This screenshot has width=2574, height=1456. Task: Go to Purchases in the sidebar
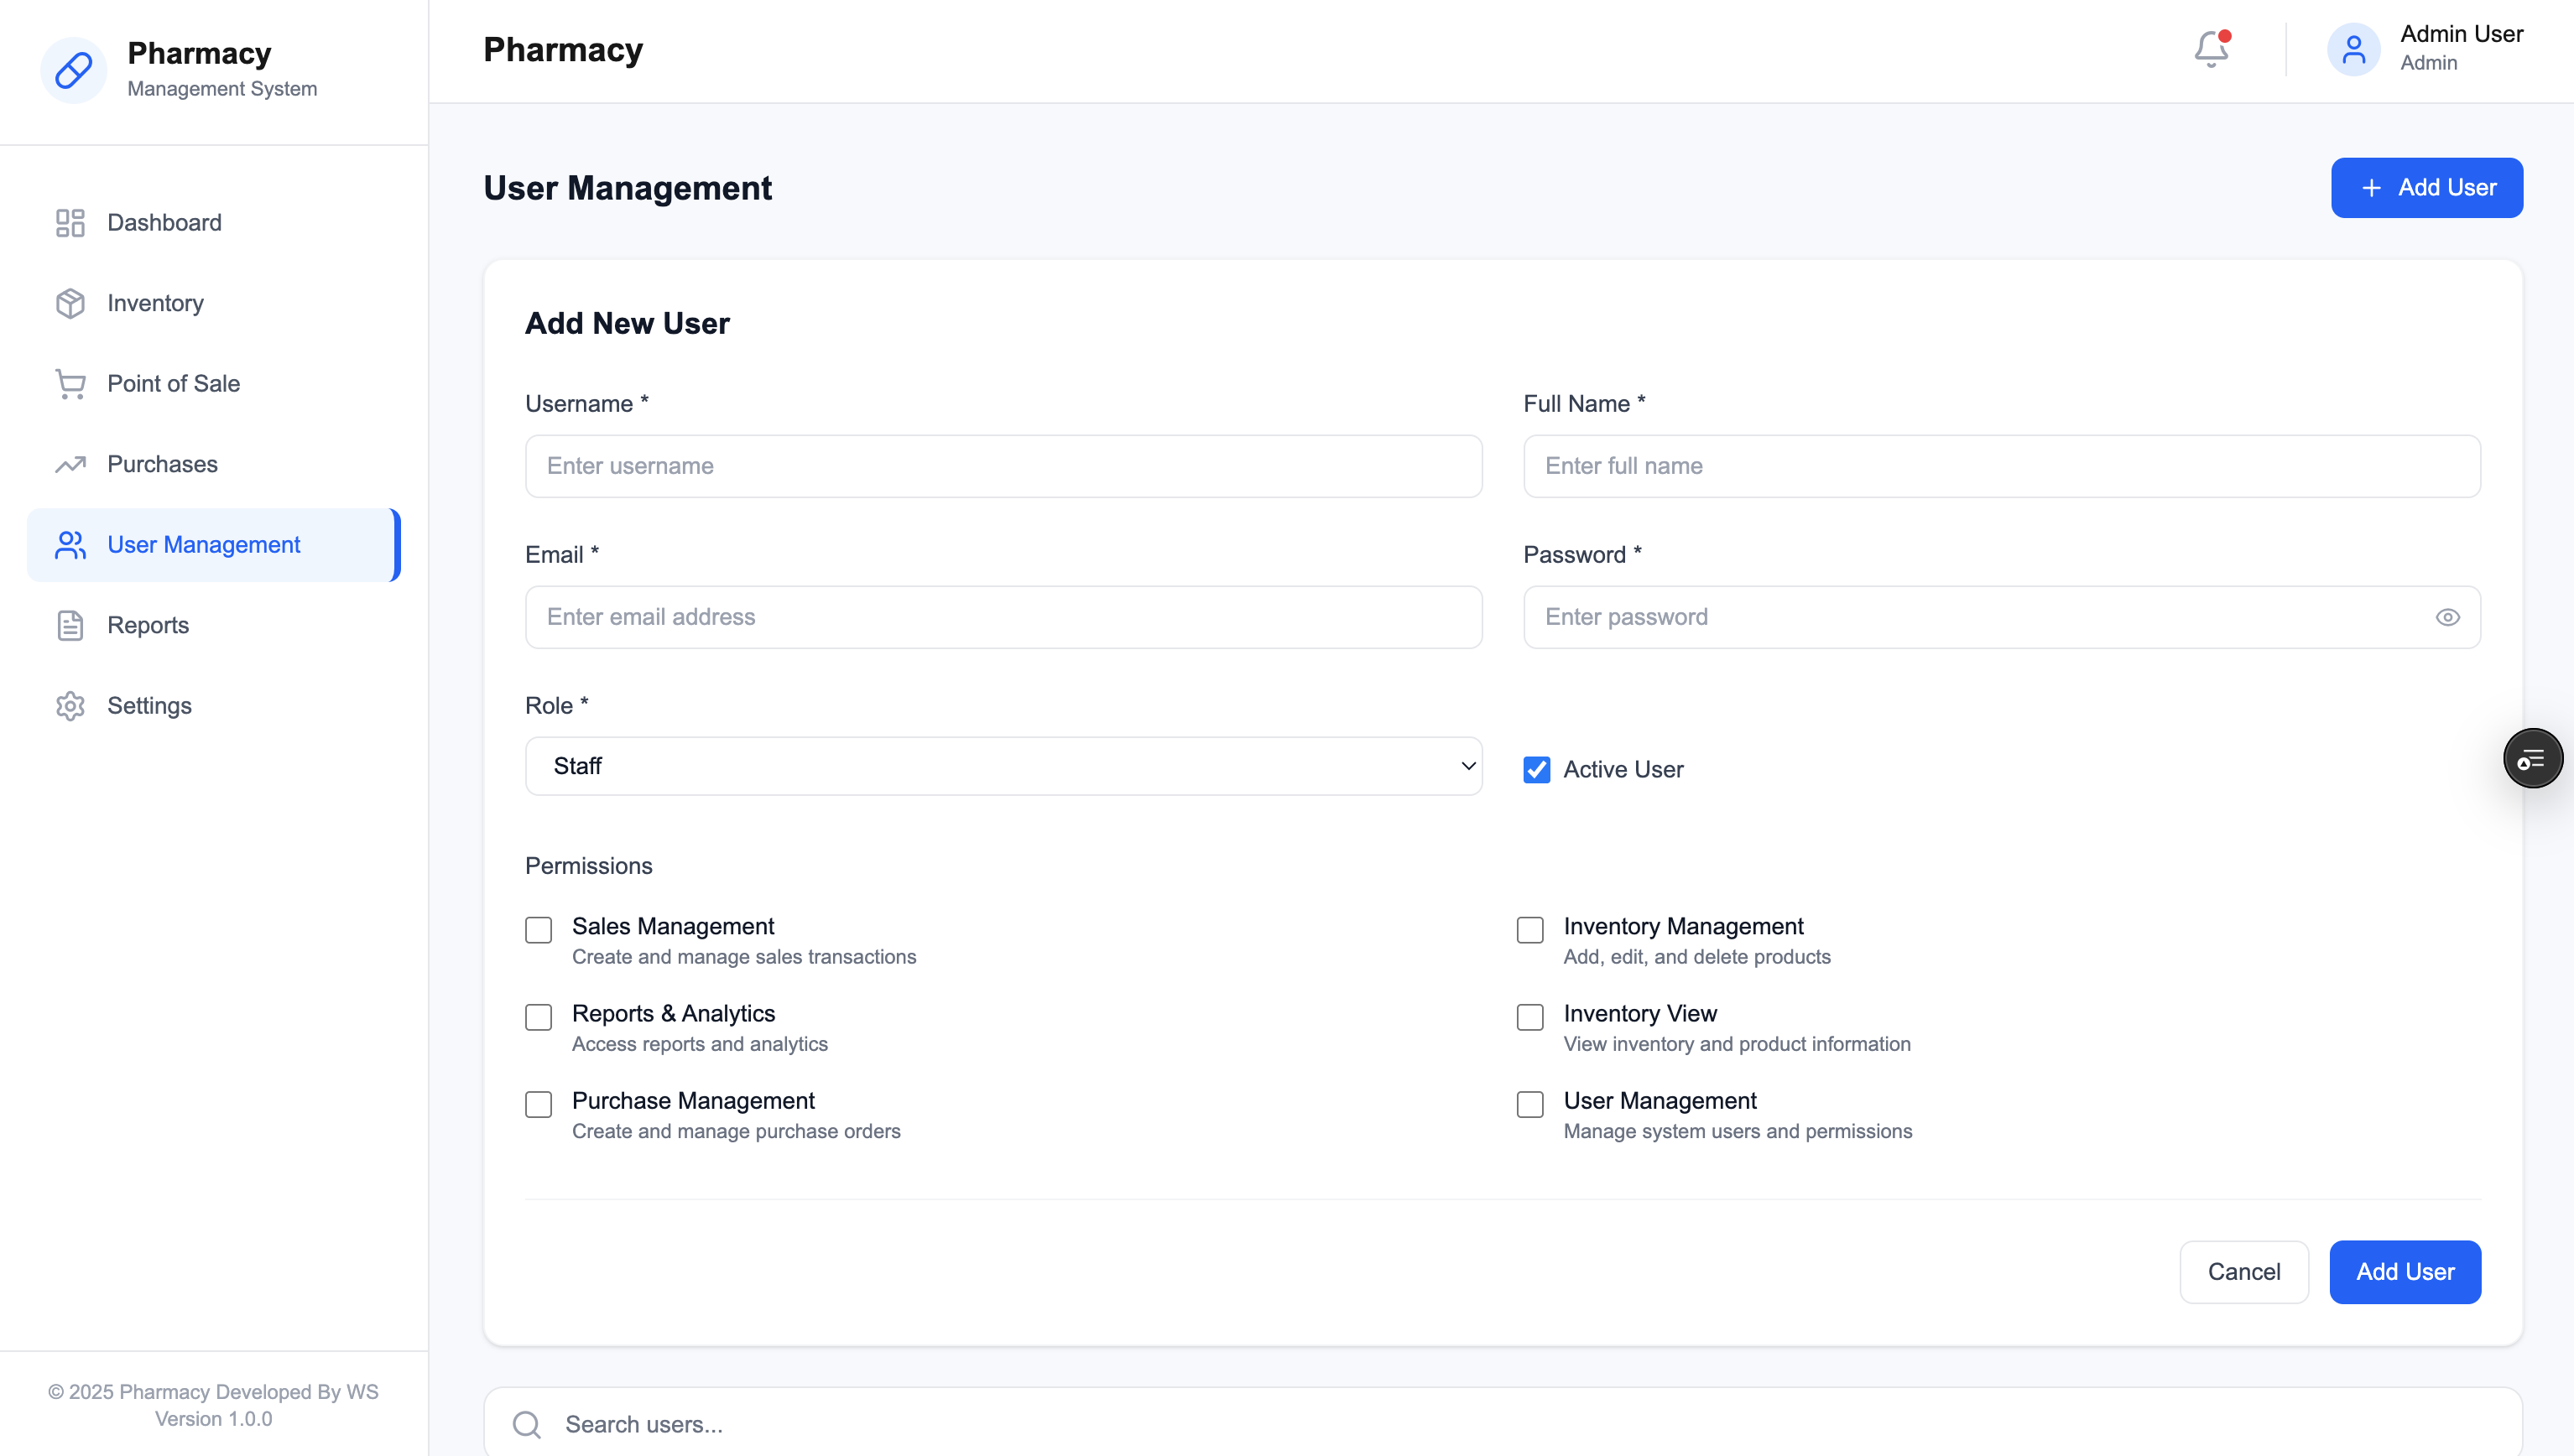pyautogui.click(x=162, y=464)
